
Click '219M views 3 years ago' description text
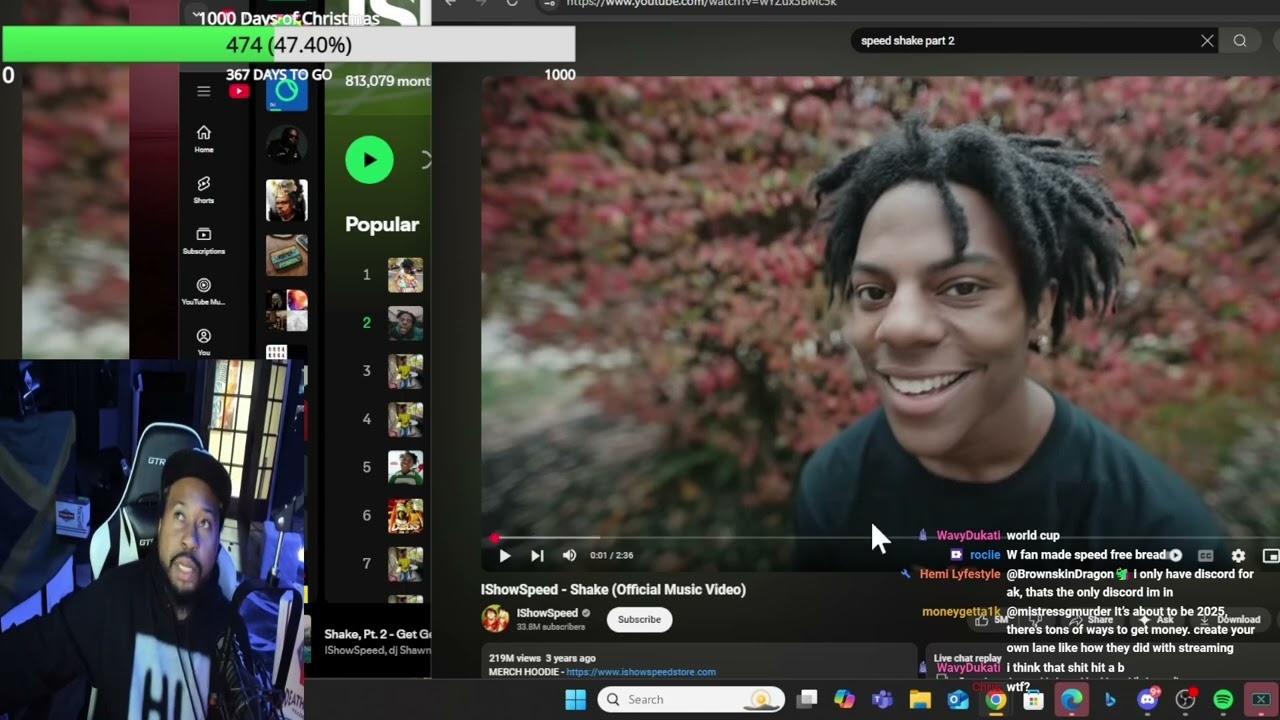[542, 658]
